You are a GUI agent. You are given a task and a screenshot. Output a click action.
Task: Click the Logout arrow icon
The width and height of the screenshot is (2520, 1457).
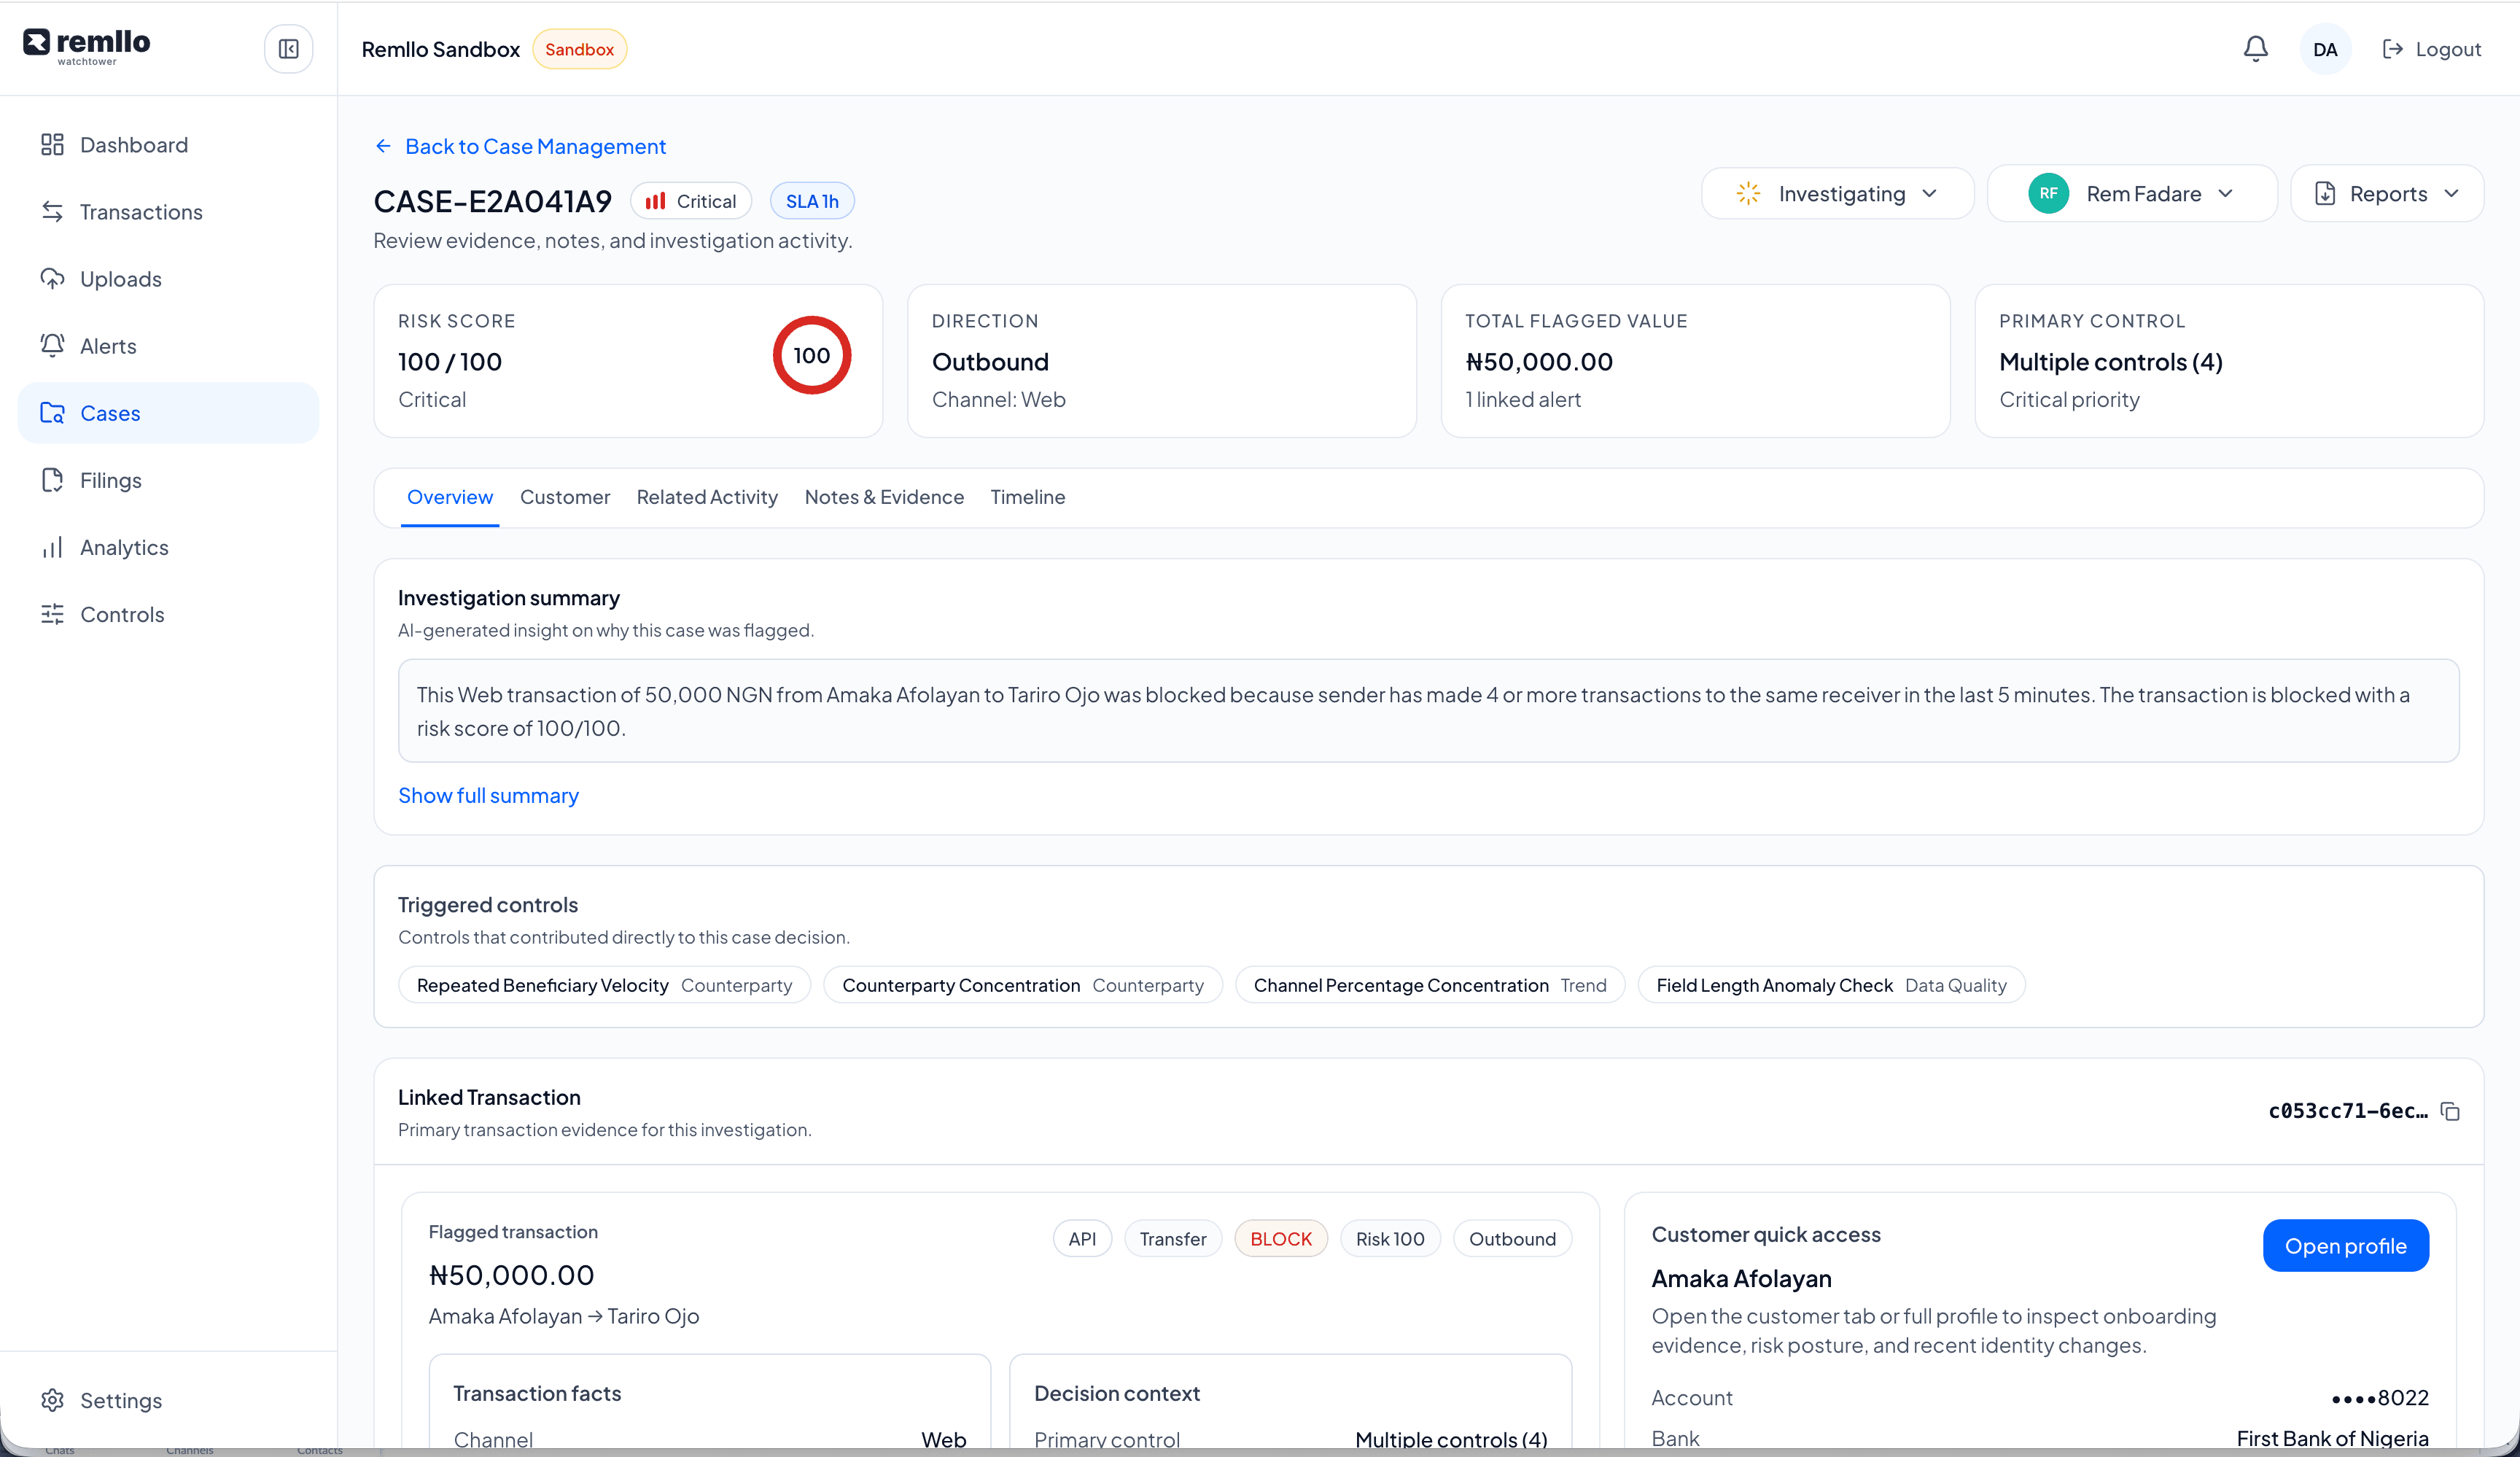coord(2392,49)
